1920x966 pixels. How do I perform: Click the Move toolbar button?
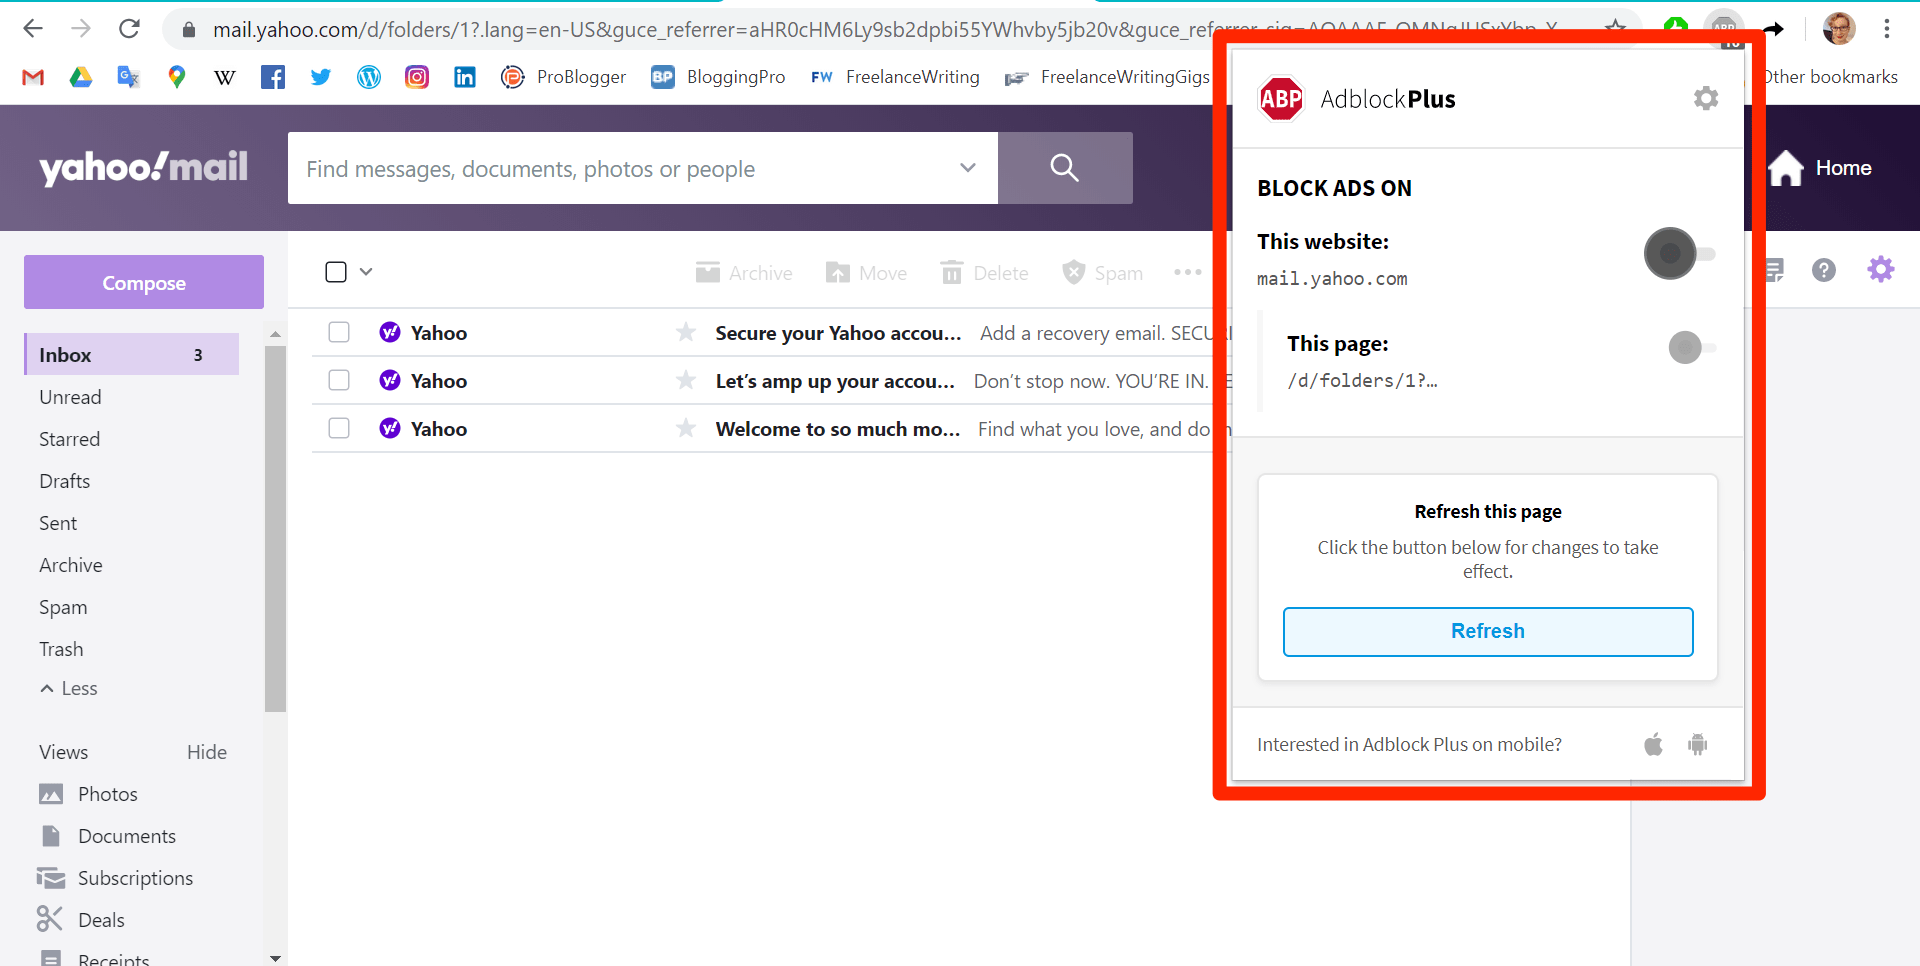pos(866,272)
